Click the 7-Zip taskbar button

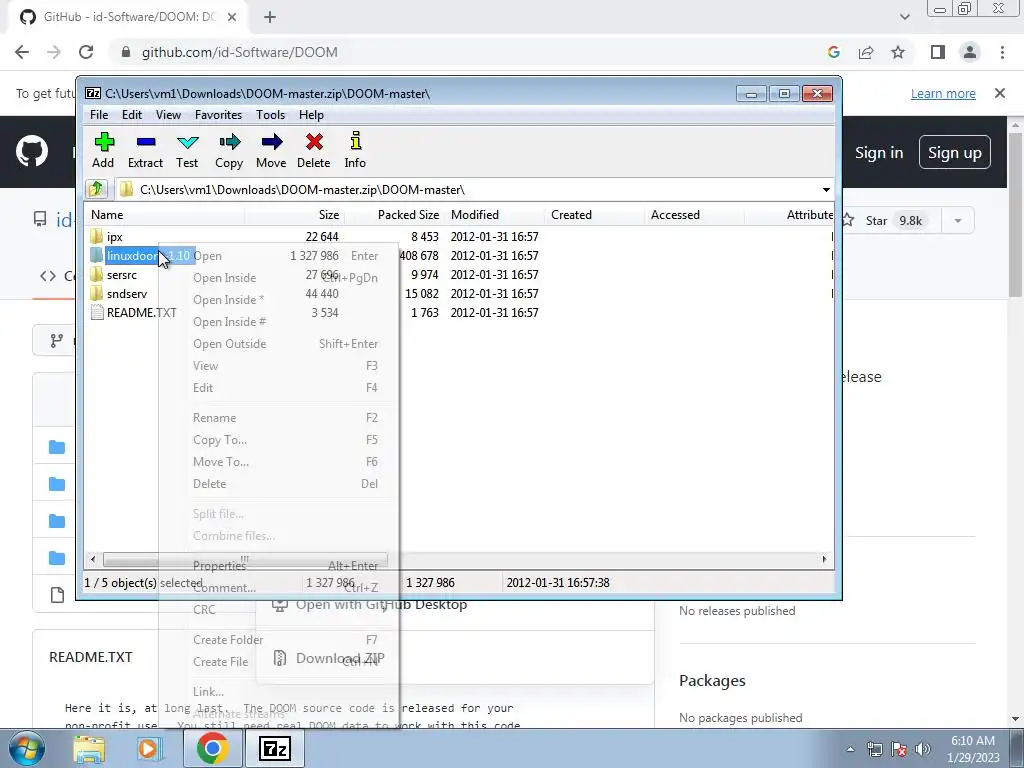274,748
